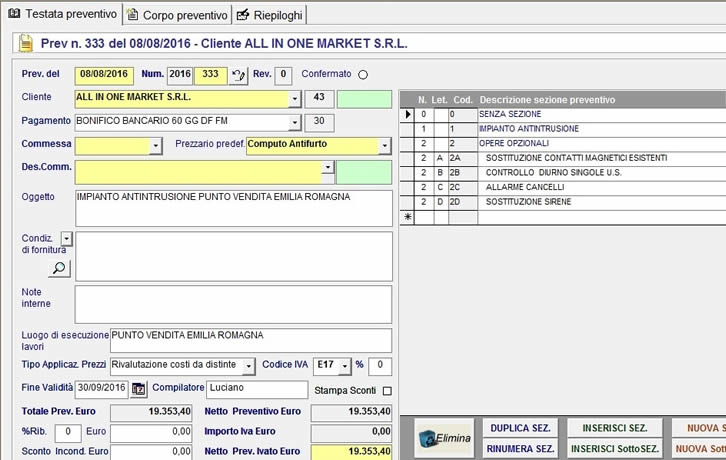Click the magnifier search icon under Condiz. di fornitura
The image size is (726, 460).
tap(59, 268)
